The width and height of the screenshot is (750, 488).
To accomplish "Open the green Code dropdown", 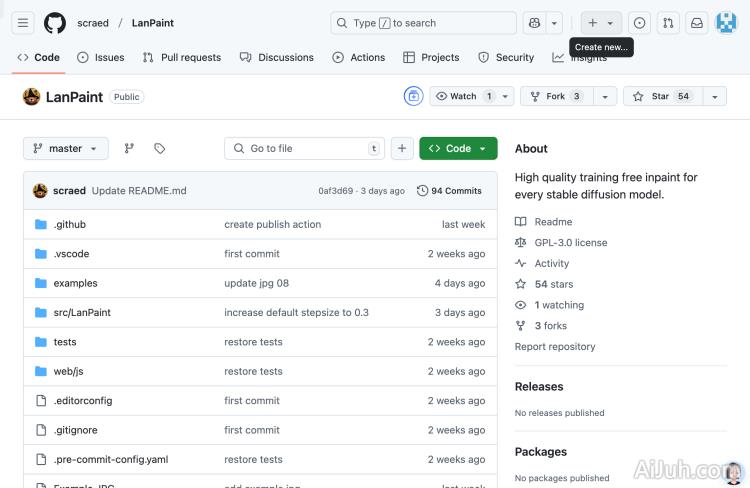I will tap(458, 148).
